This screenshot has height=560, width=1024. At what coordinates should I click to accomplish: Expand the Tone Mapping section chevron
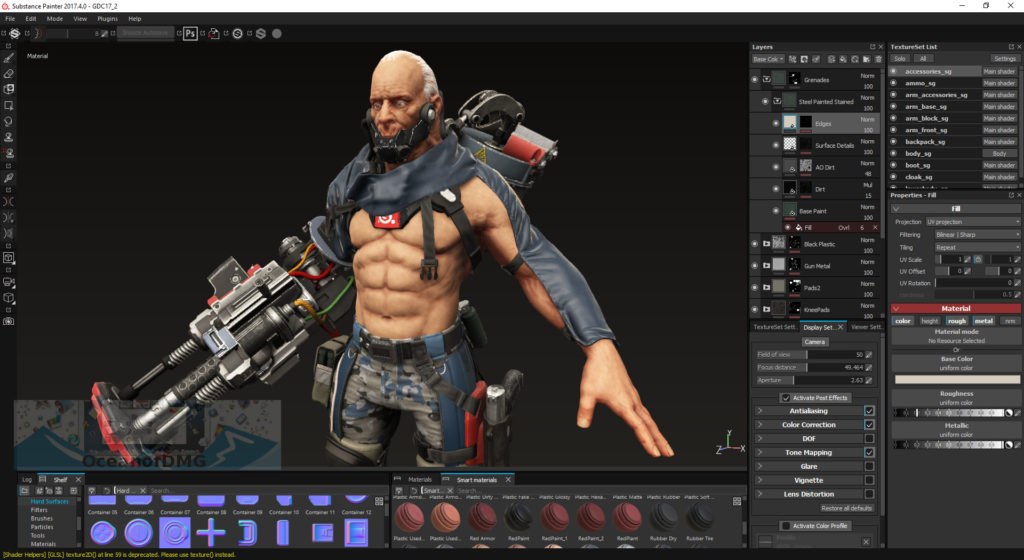click(x=760, y=452)
